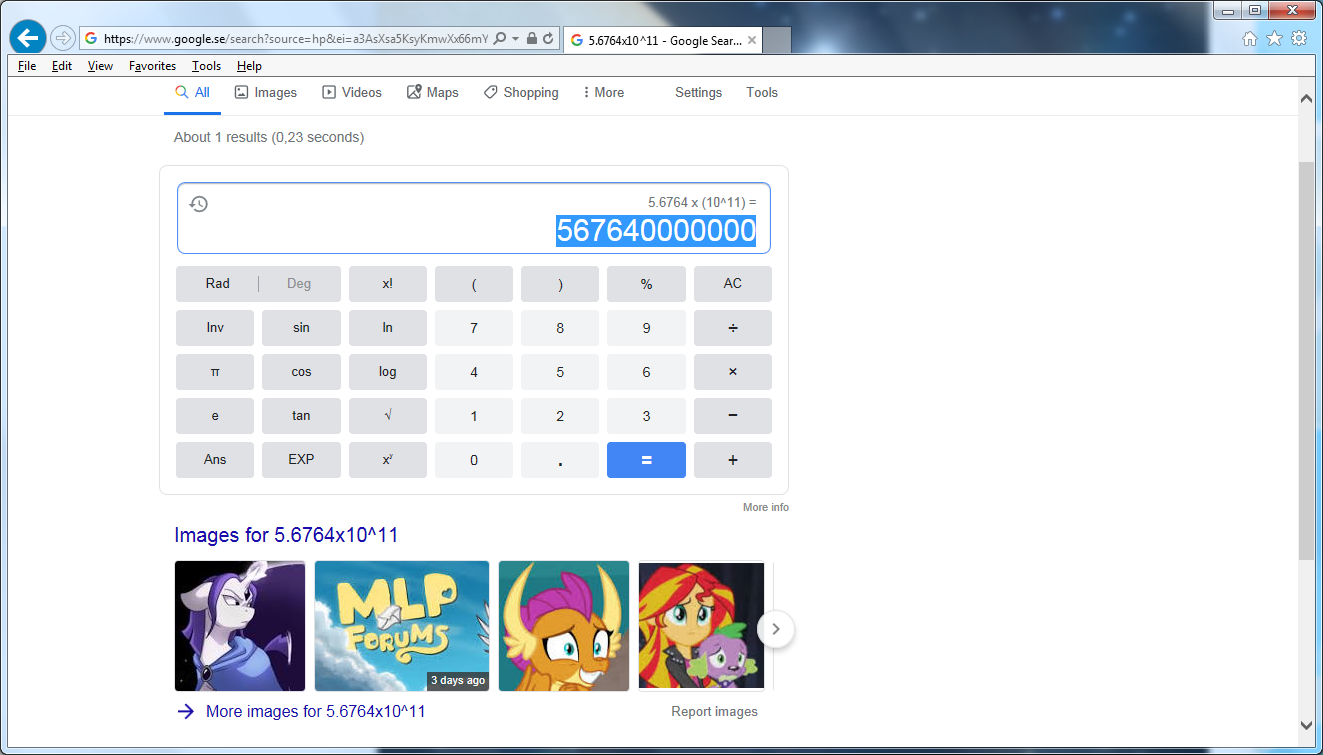Click the division key
1323x755 pixels.
click(733, 328)
